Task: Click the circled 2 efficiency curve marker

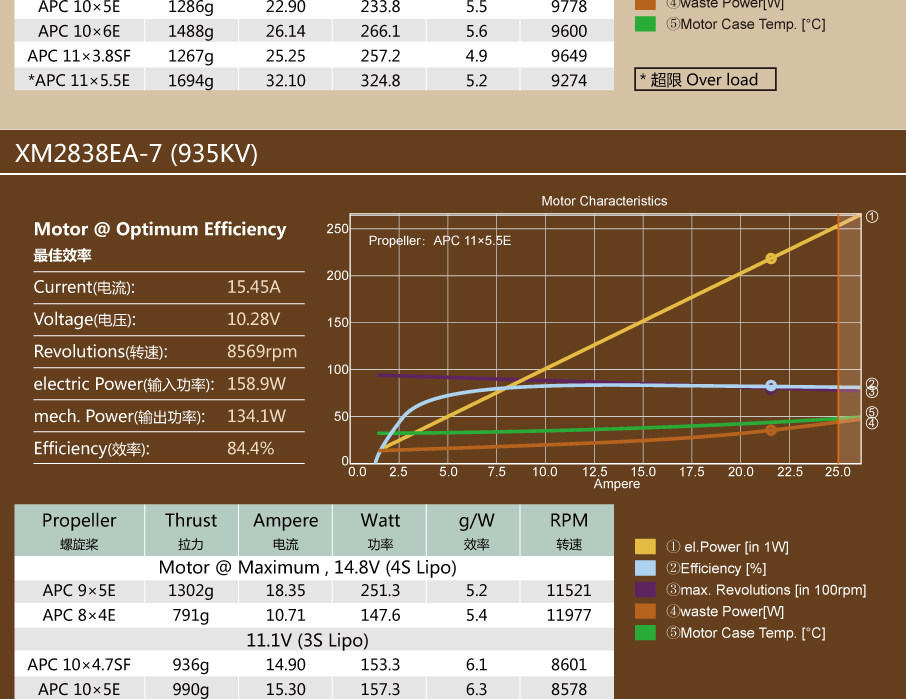Action: (871, 384)
